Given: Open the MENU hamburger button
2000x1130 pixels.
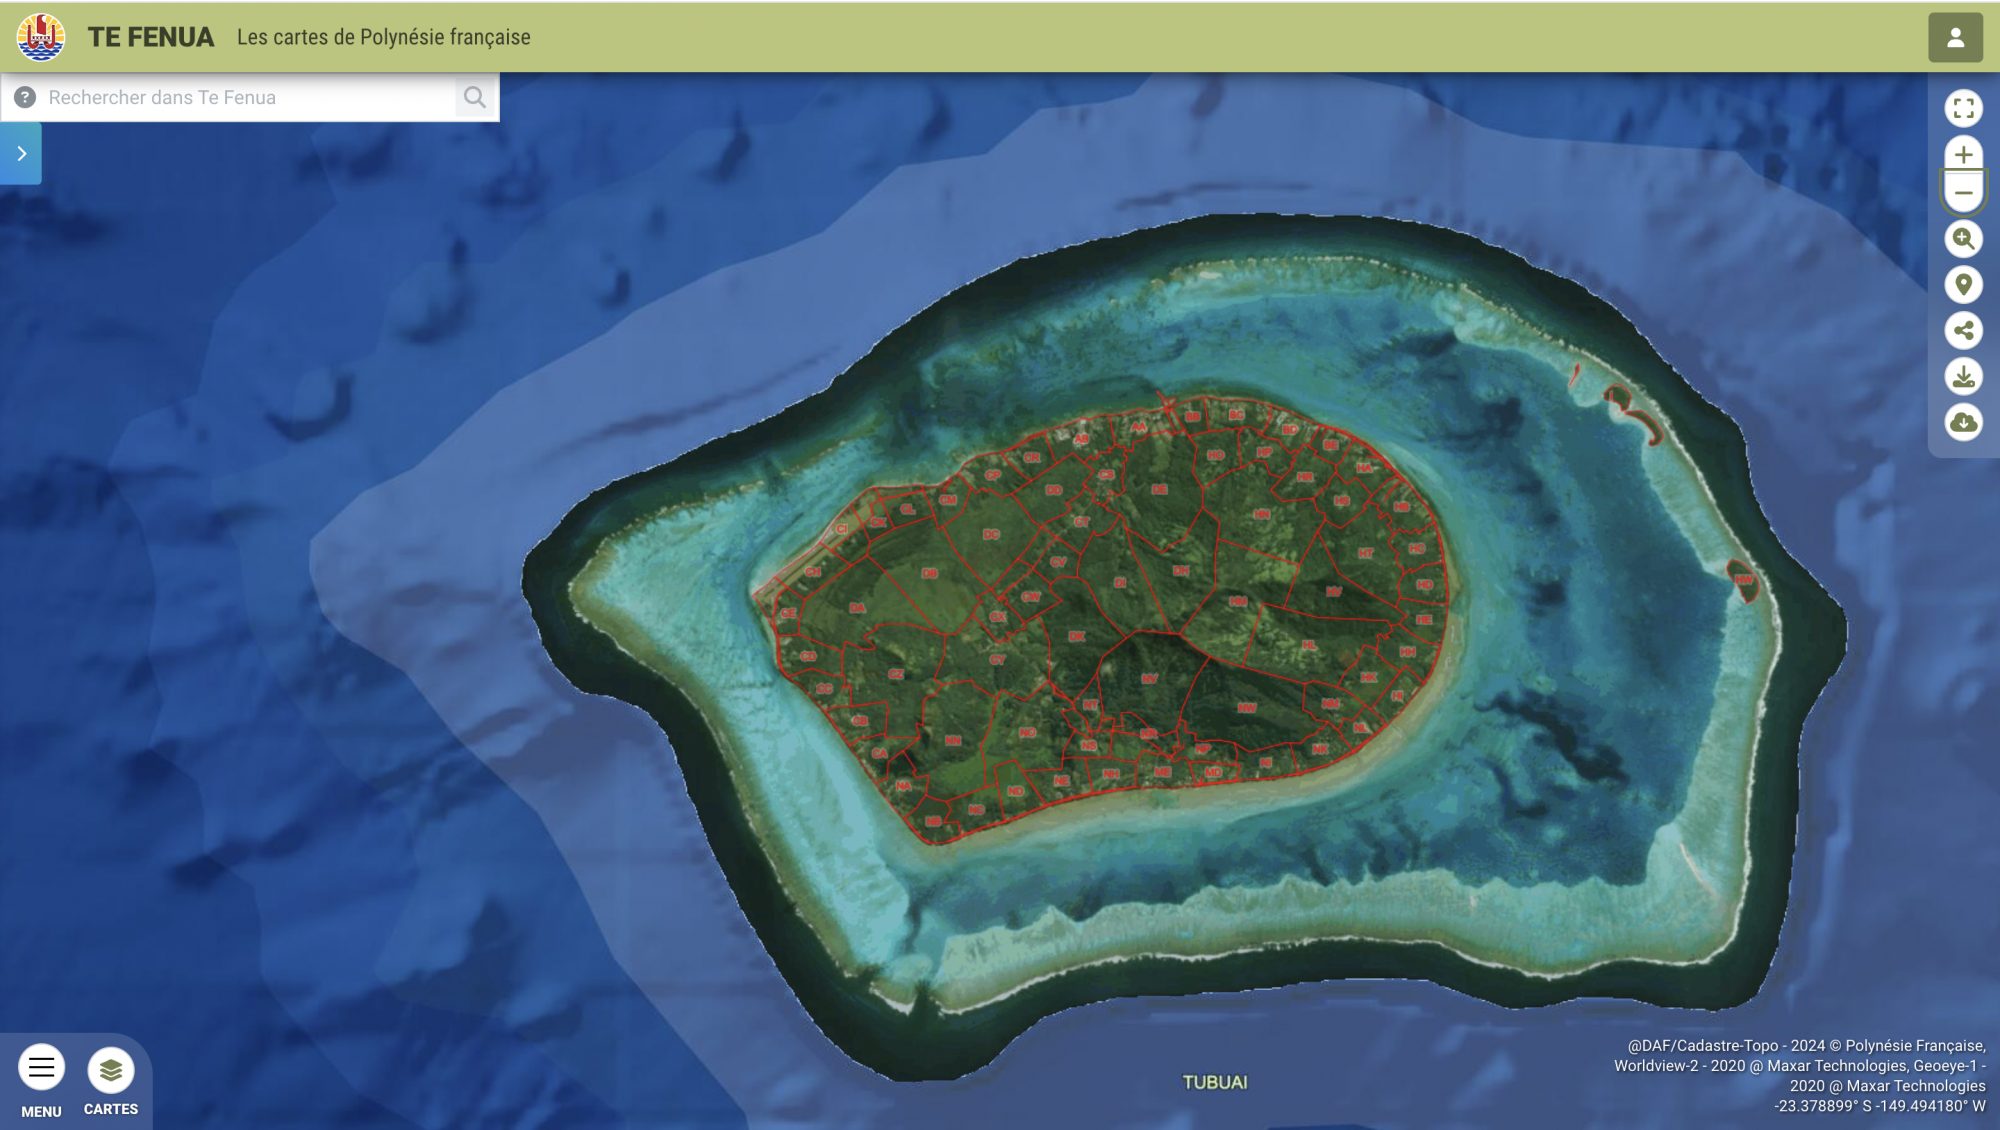Looking at the screenshot, I should click(x=41, y=1068).
